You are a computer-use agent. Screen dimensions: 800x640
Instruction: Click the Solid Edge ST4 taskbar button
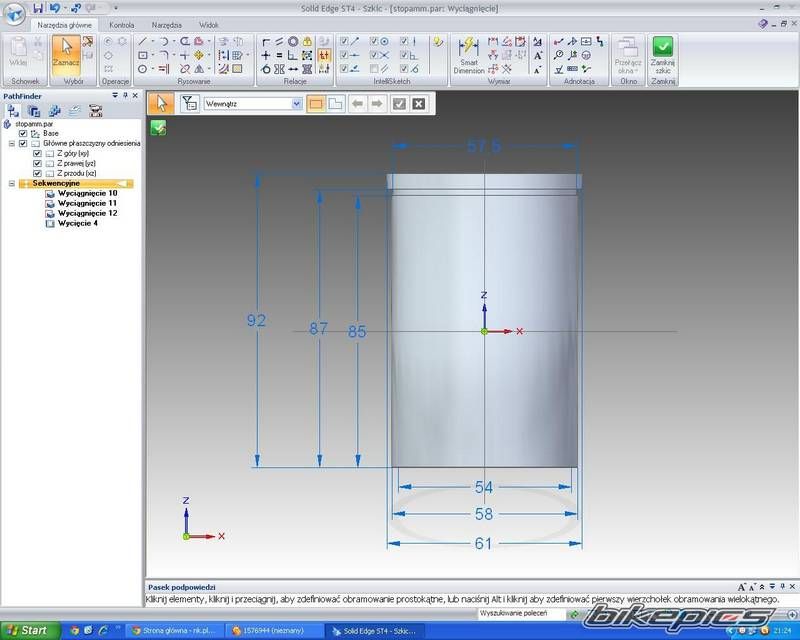point(374,631)
